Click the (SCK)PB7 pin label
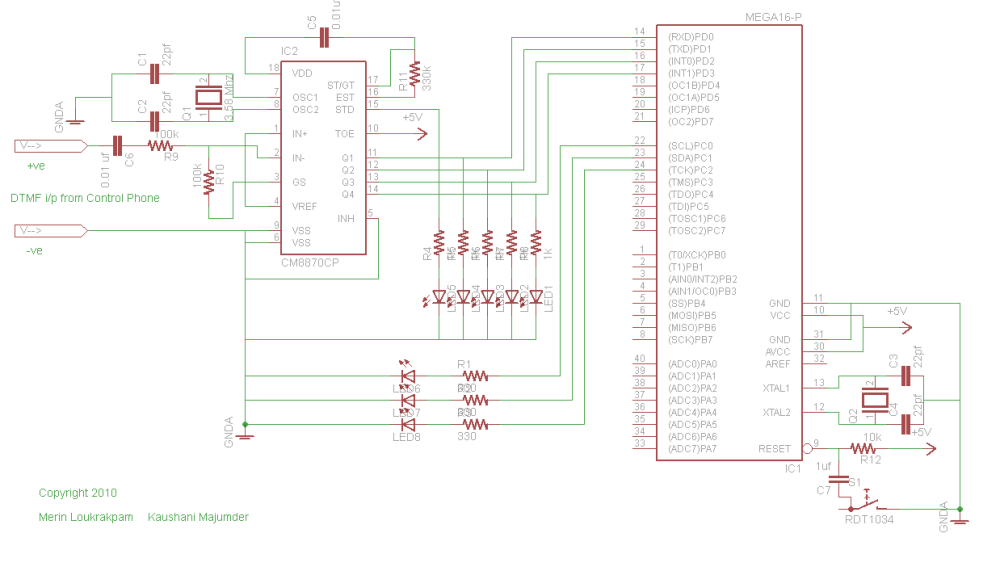Viewport: 1000px width, 571px height. (691, 340)
